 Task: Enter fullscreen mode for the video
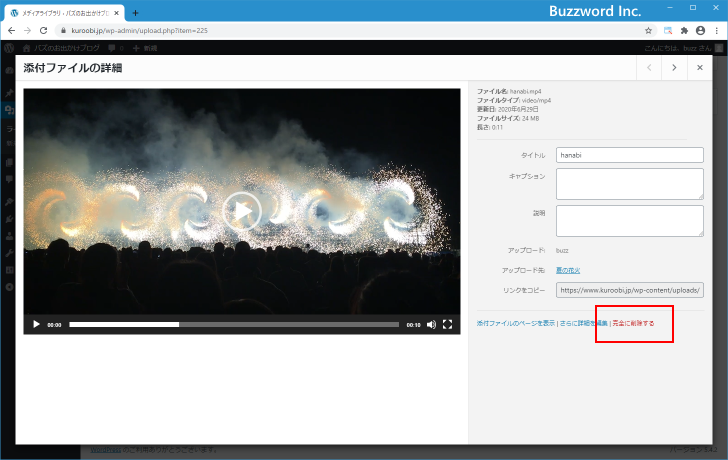[448, 324]
